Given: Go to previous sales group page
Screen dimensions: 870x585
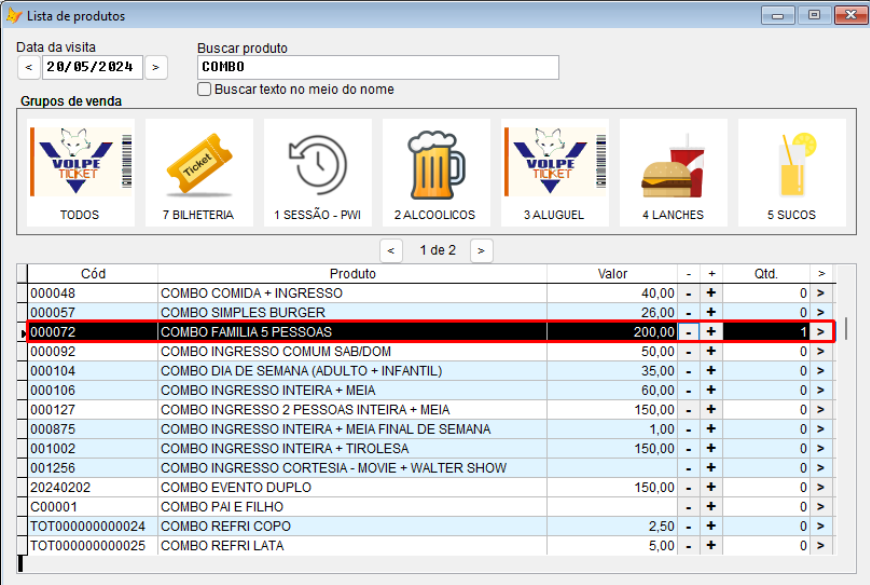Looking at the screenshot, I should 392,250.
